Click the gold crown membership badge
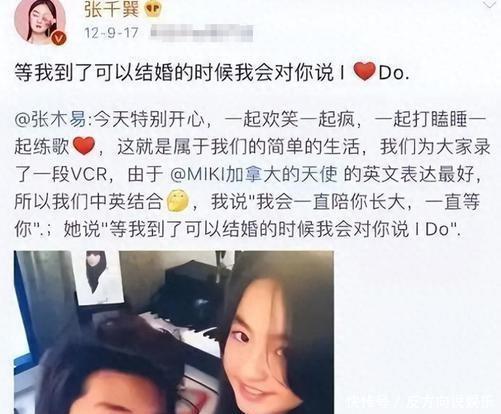 coord(153,9)
